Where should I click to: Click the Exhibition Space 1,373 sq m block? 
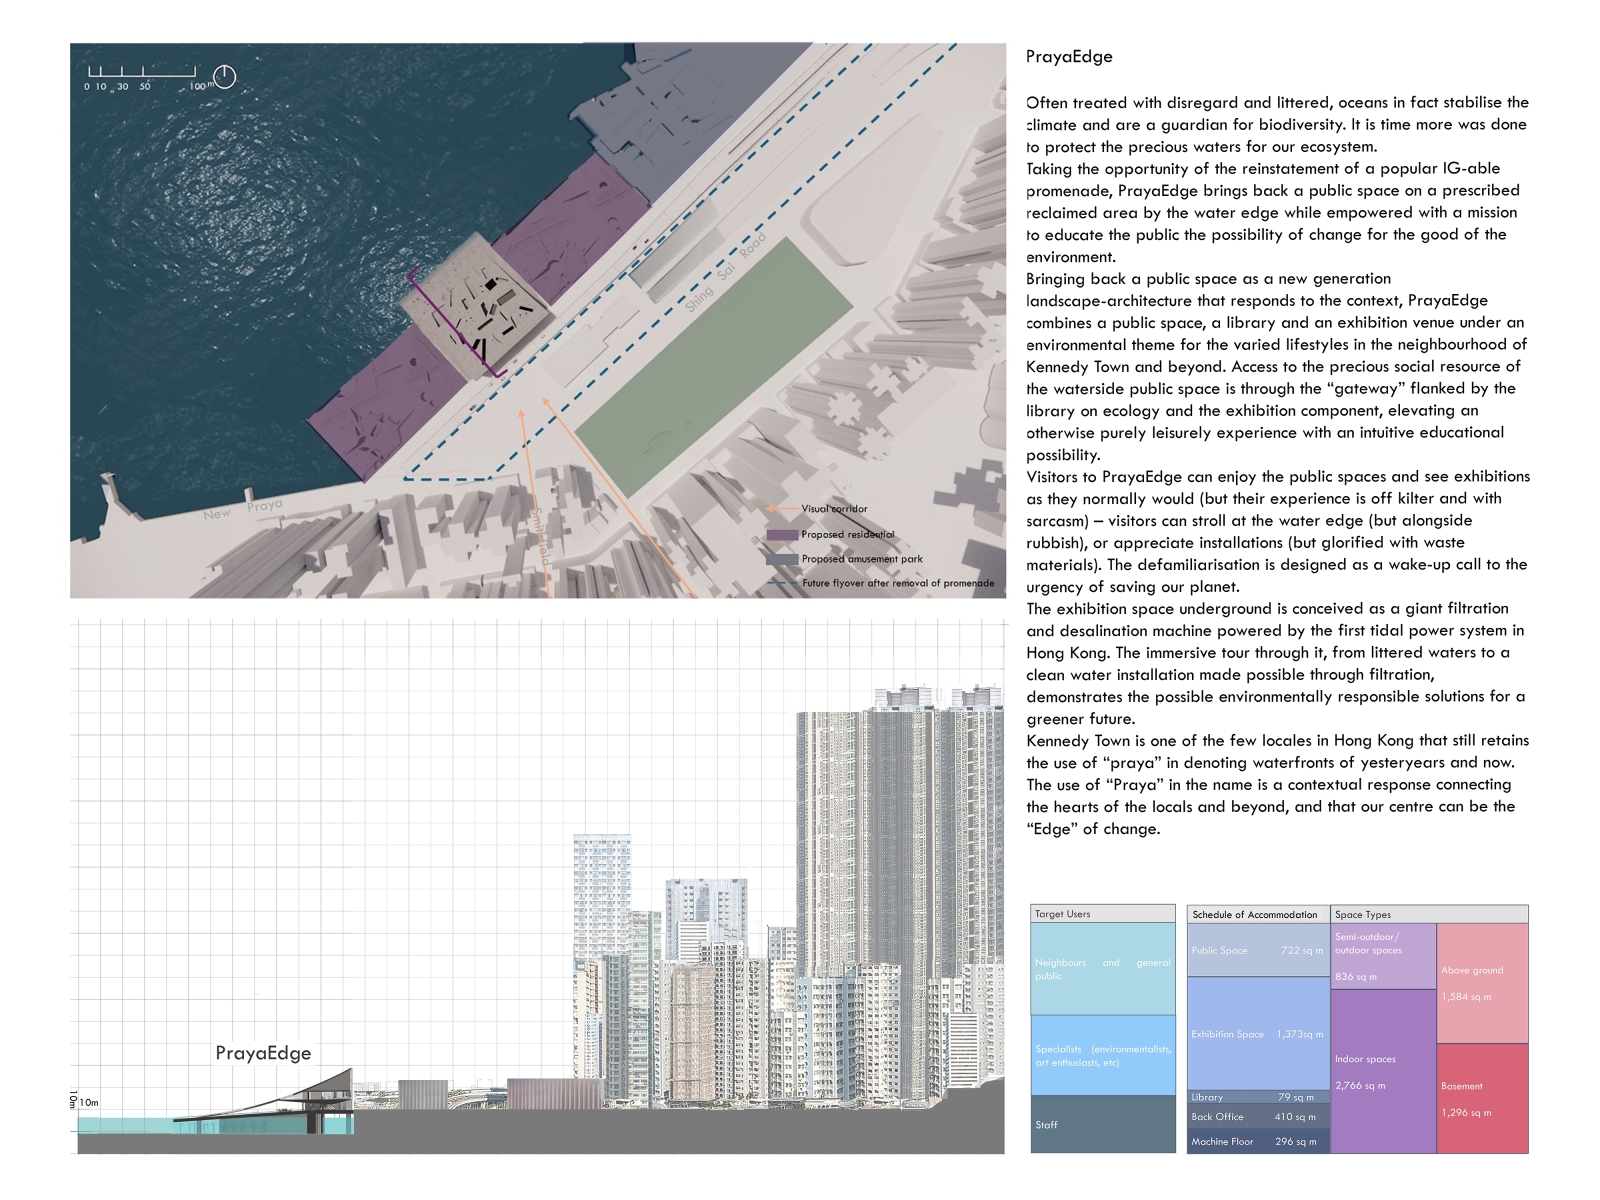coord(1257,1034)
